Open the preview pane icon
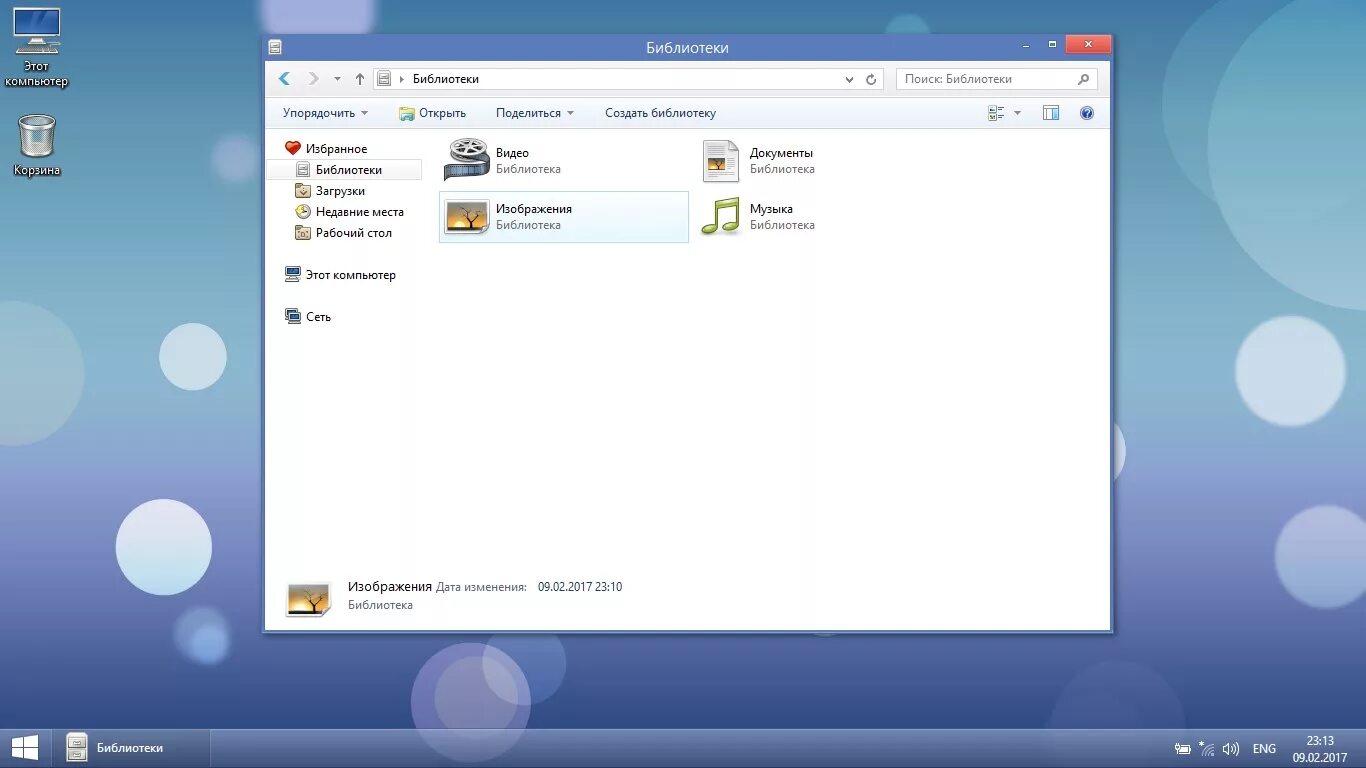1366x768 pixels. pos(1050,113)
